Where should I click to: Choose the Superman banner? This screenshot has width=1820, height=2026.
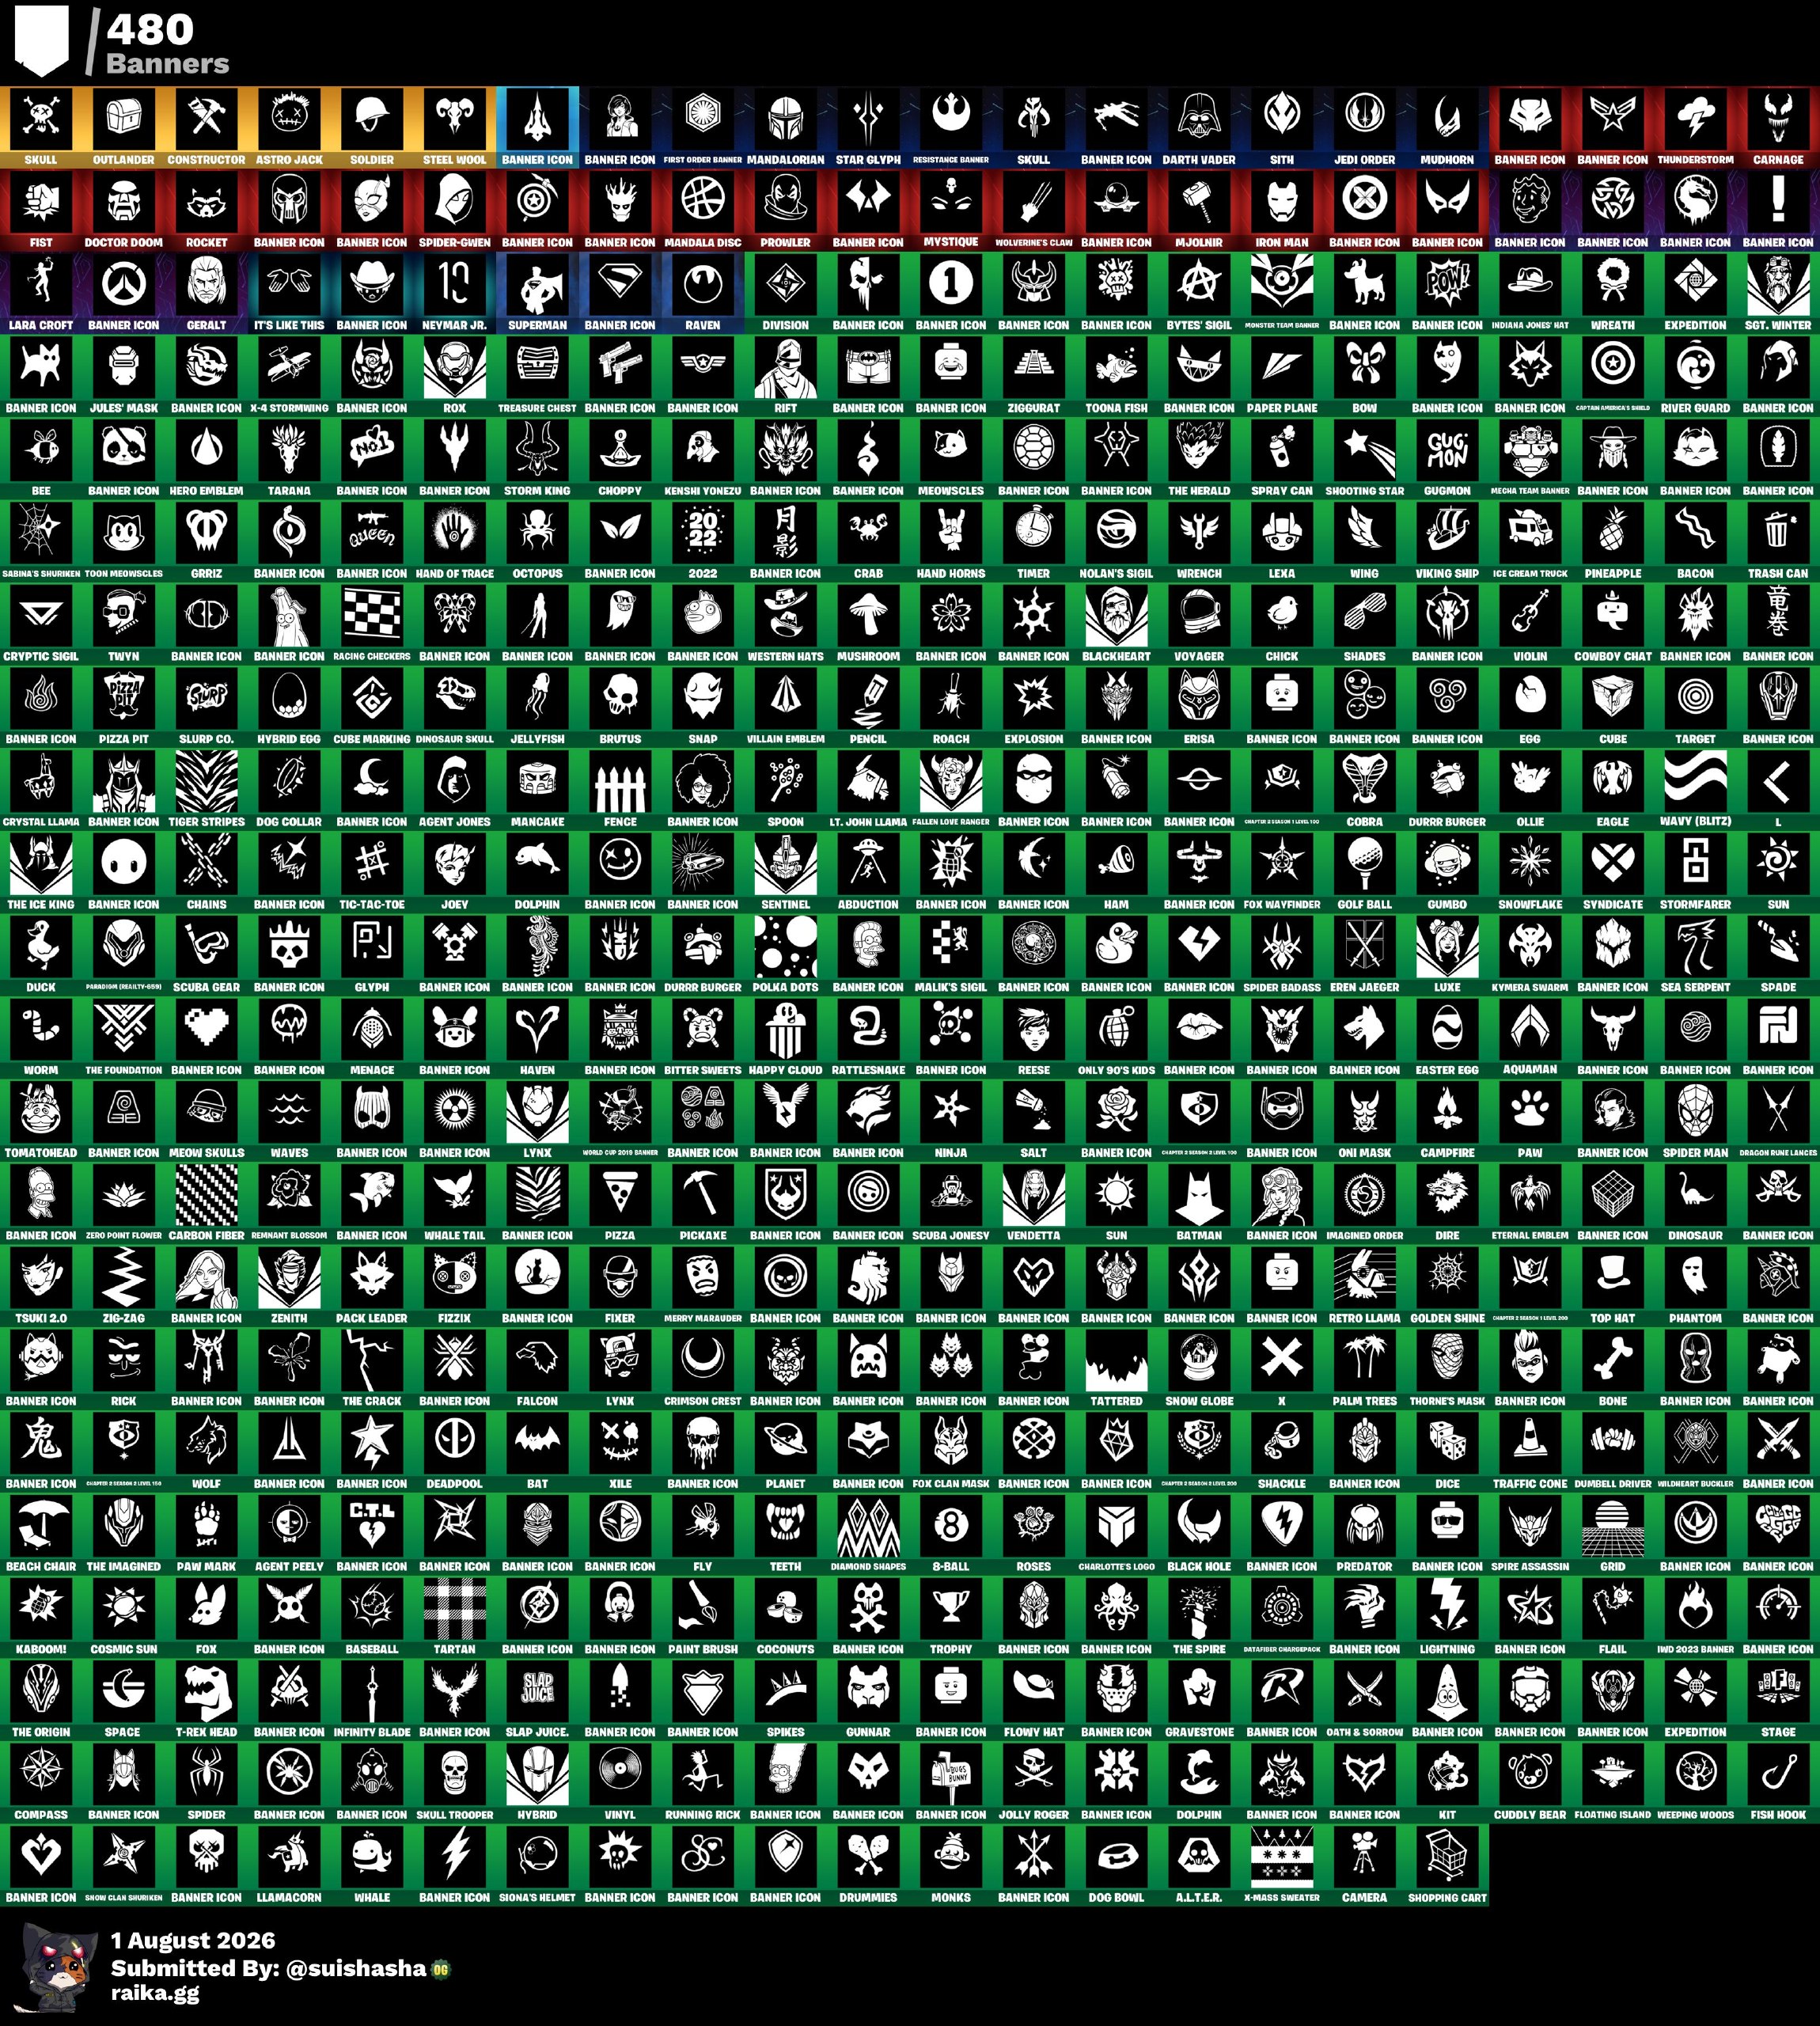click(x=537, y=293)
